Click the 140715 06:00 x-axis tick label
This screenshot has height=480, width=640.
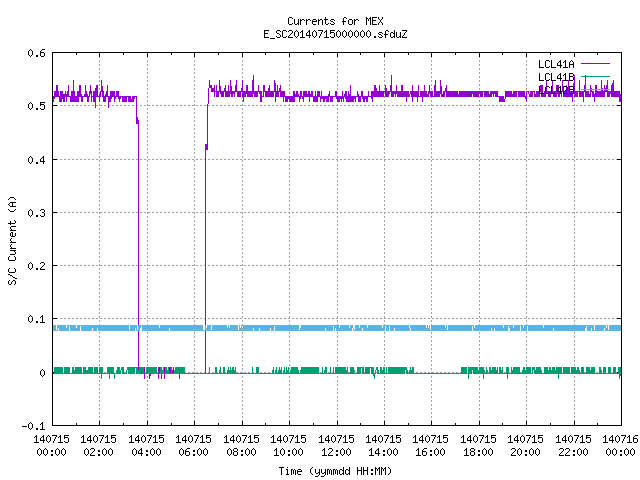point(193,446)
